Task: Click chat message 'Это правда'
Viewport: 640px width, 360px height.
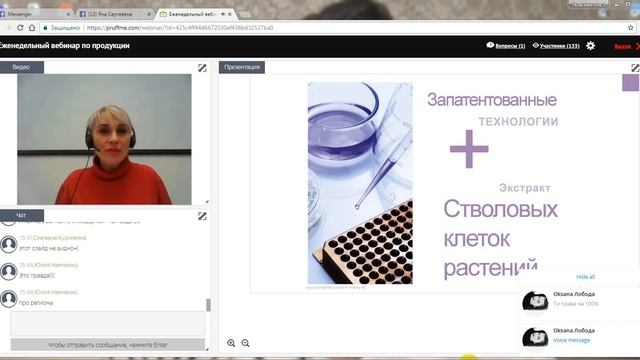Action: coord(37,276)
